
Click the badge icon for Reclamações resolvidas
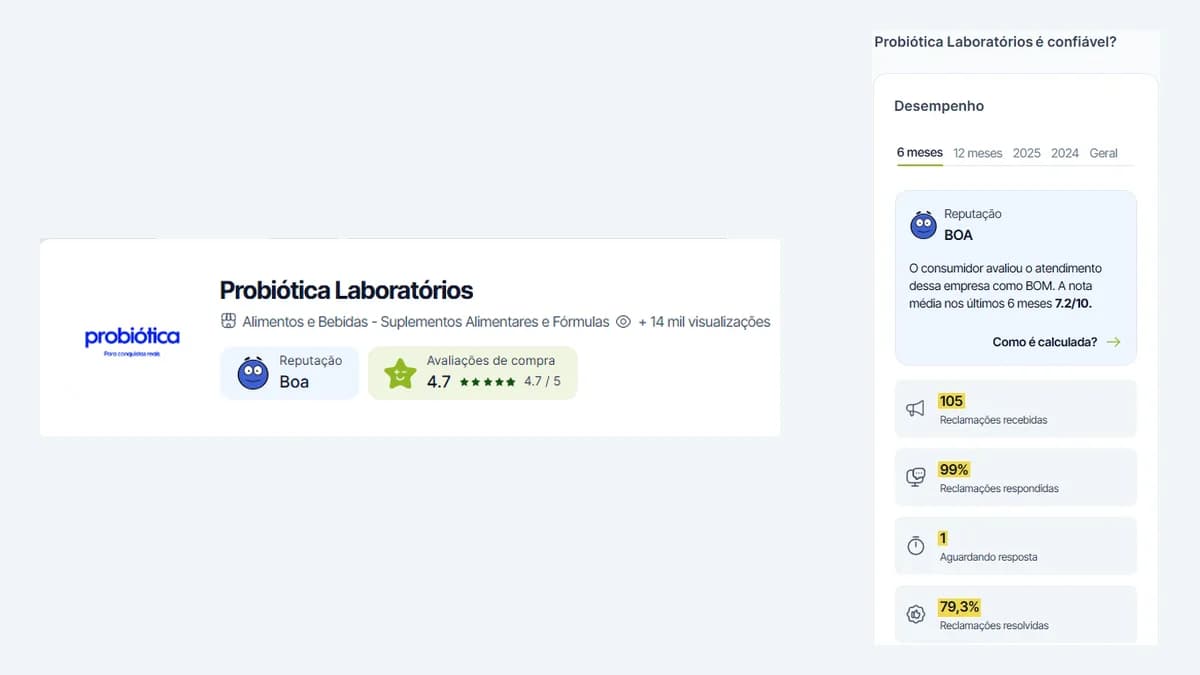[915, 614]
